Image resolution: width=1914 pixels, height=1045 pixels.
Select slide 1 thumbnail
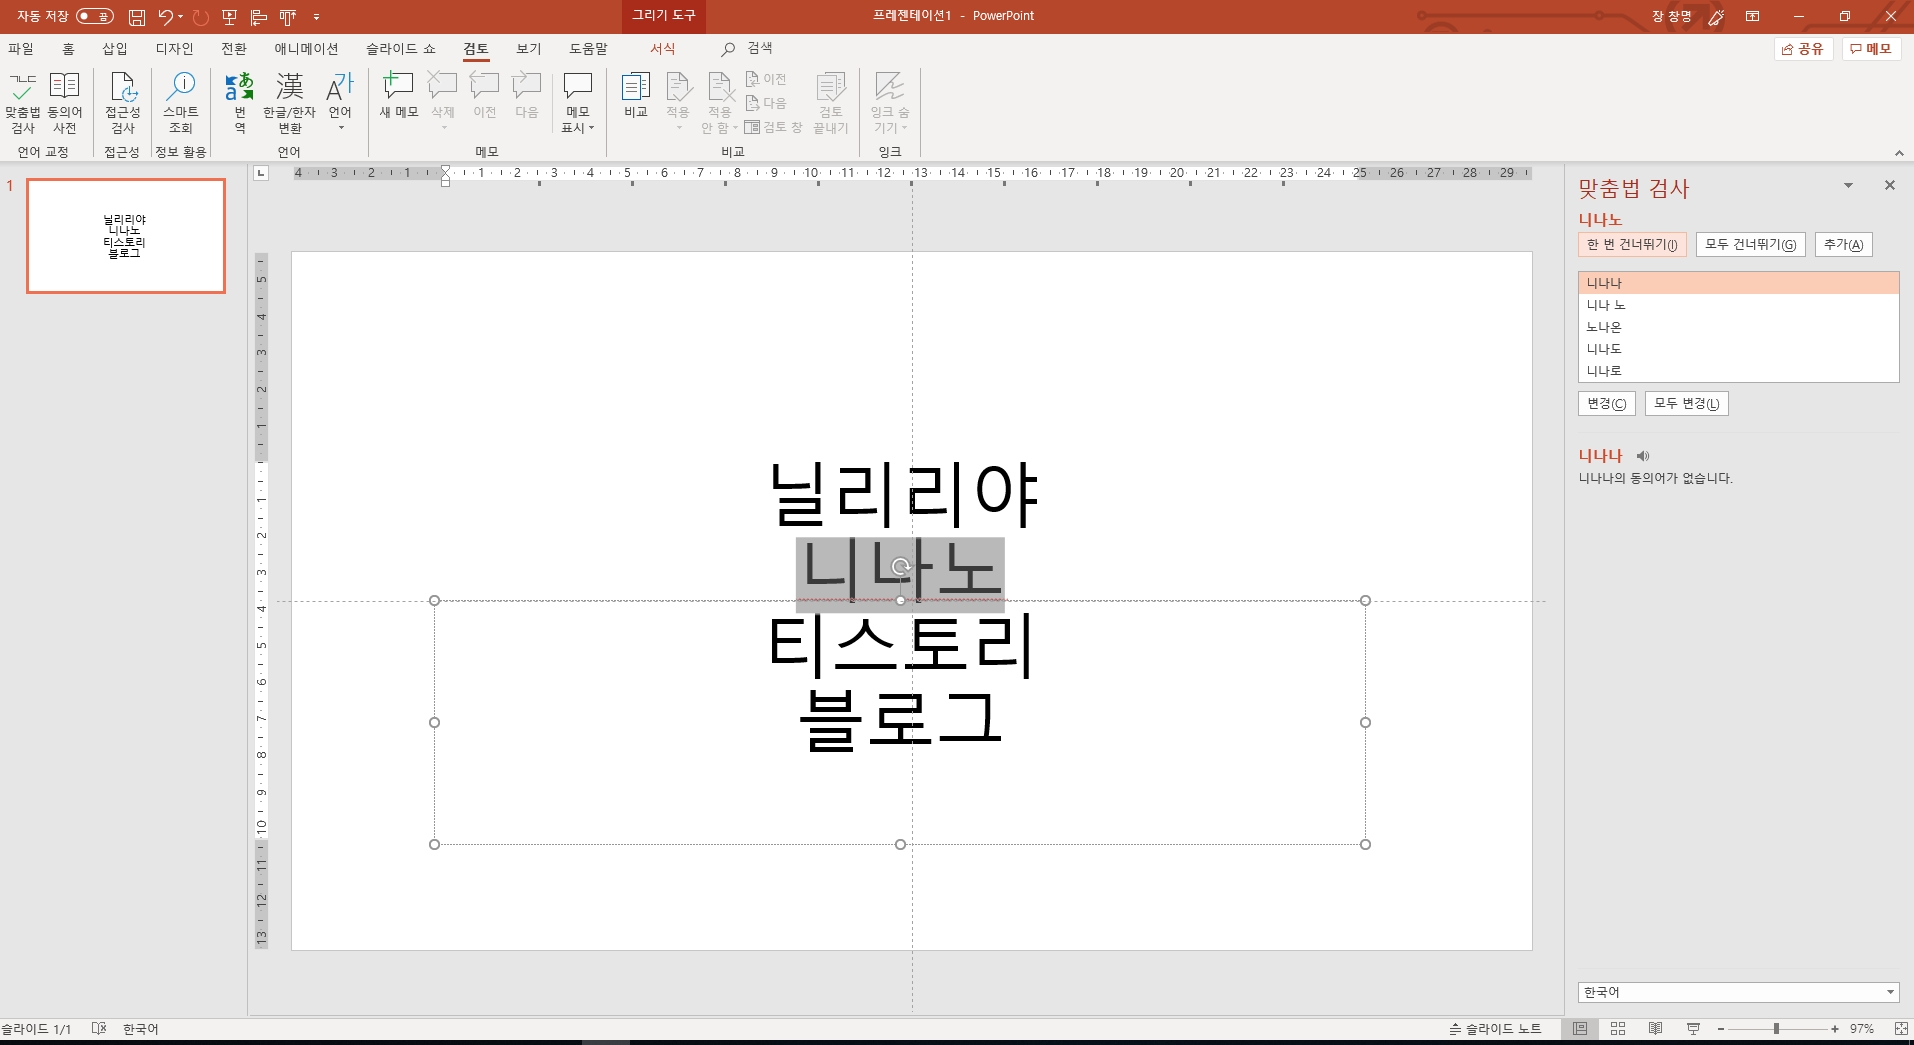click(x=126, y=236)
